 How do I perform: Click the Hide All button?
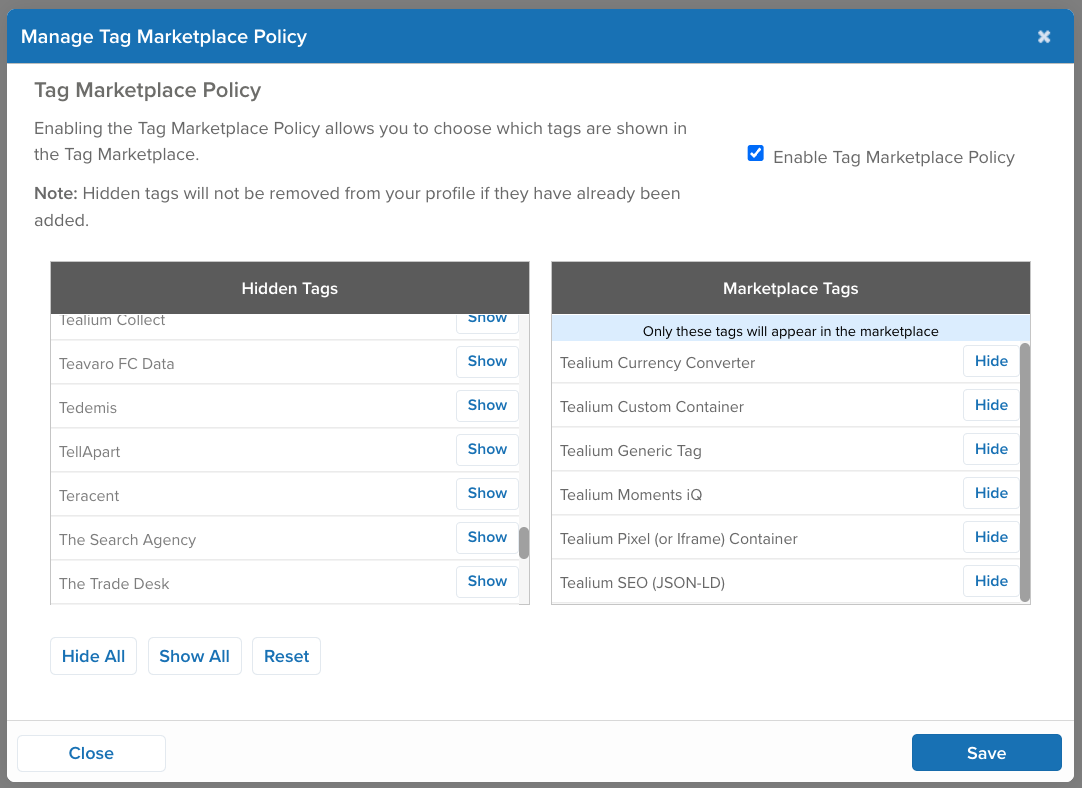[x=93, y=656]
